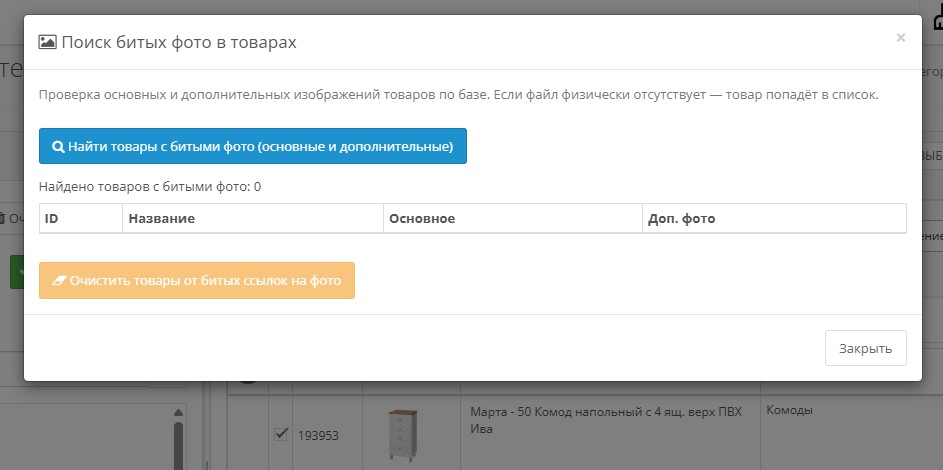Image resolution: width=943 pixels, height=470 pixels.
Task: Click the trash icon behind the dialog's left edge
Action: (x=3, y=217)
